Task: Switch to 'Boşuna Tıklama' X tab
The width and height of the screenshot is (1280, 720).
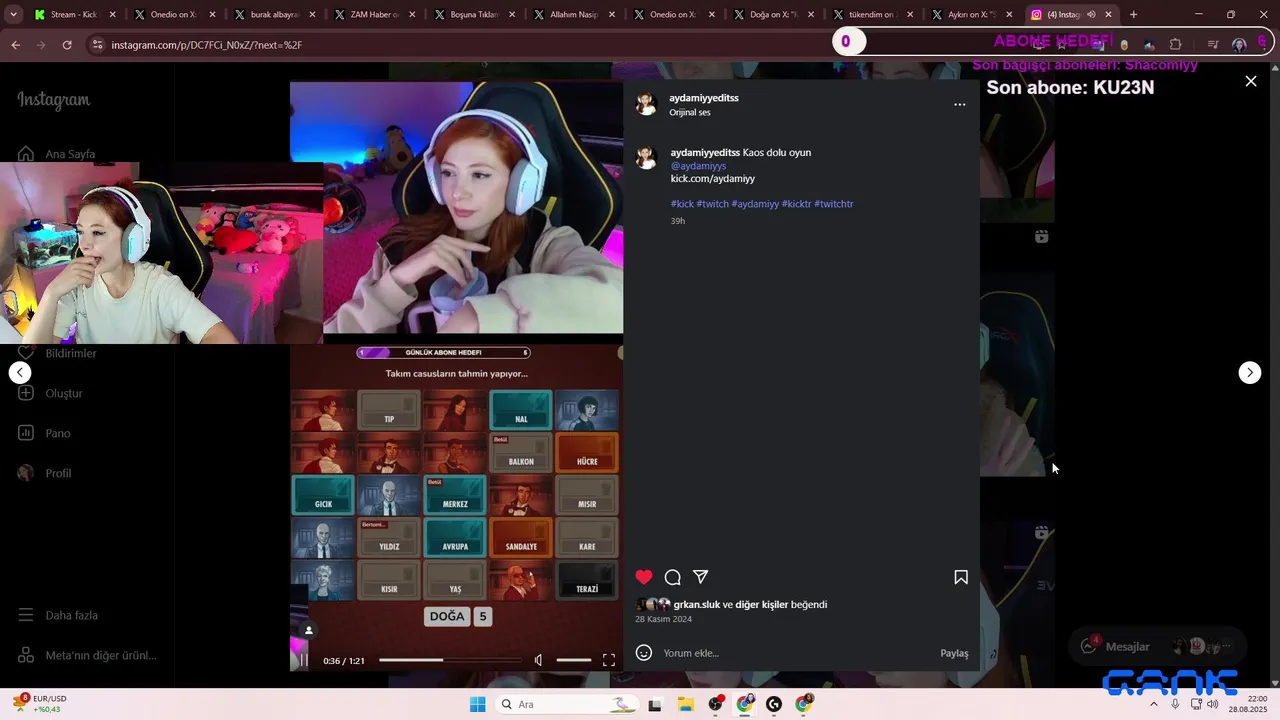Action: (475, 15)
